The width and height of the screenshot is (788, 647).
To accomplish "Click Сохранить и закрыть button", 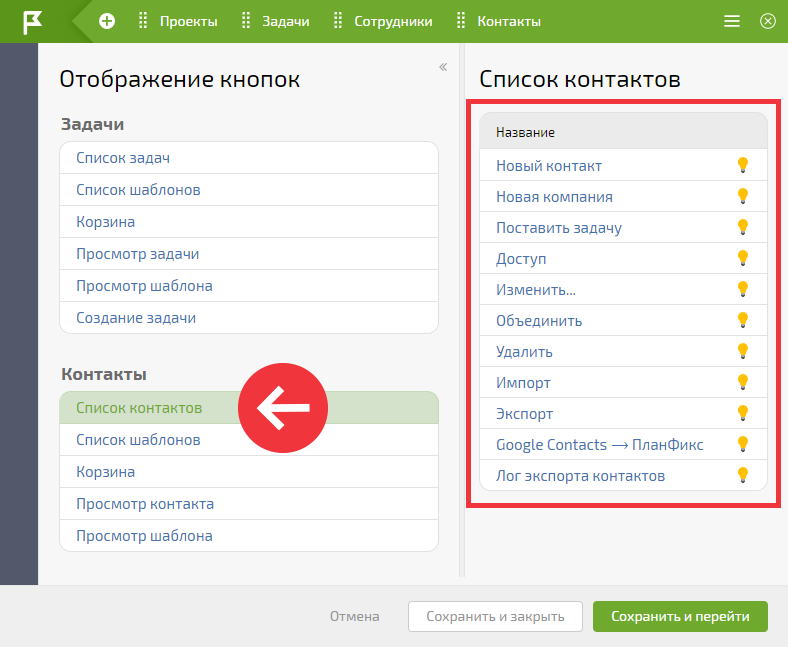I will click(495, 616).
